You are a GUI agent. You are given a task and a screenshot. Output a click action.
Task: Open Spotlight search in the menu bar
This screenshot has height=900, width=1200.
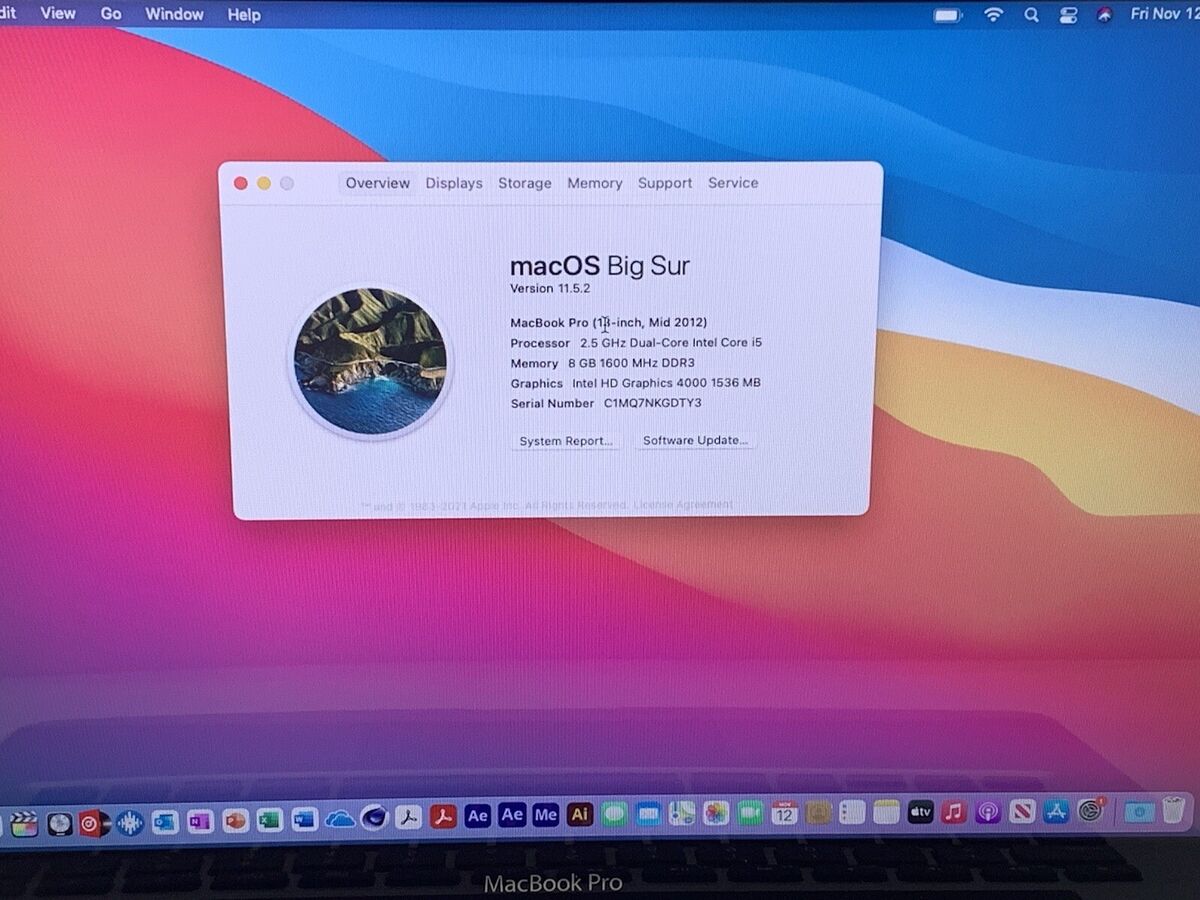click(1031, 14)
